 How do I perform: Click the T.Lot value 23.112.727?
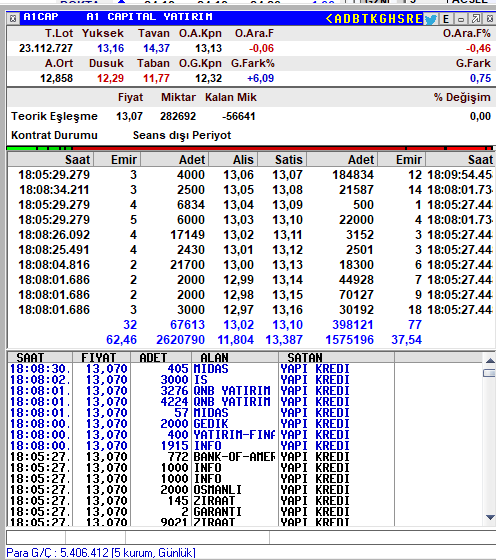coord(46,48)
